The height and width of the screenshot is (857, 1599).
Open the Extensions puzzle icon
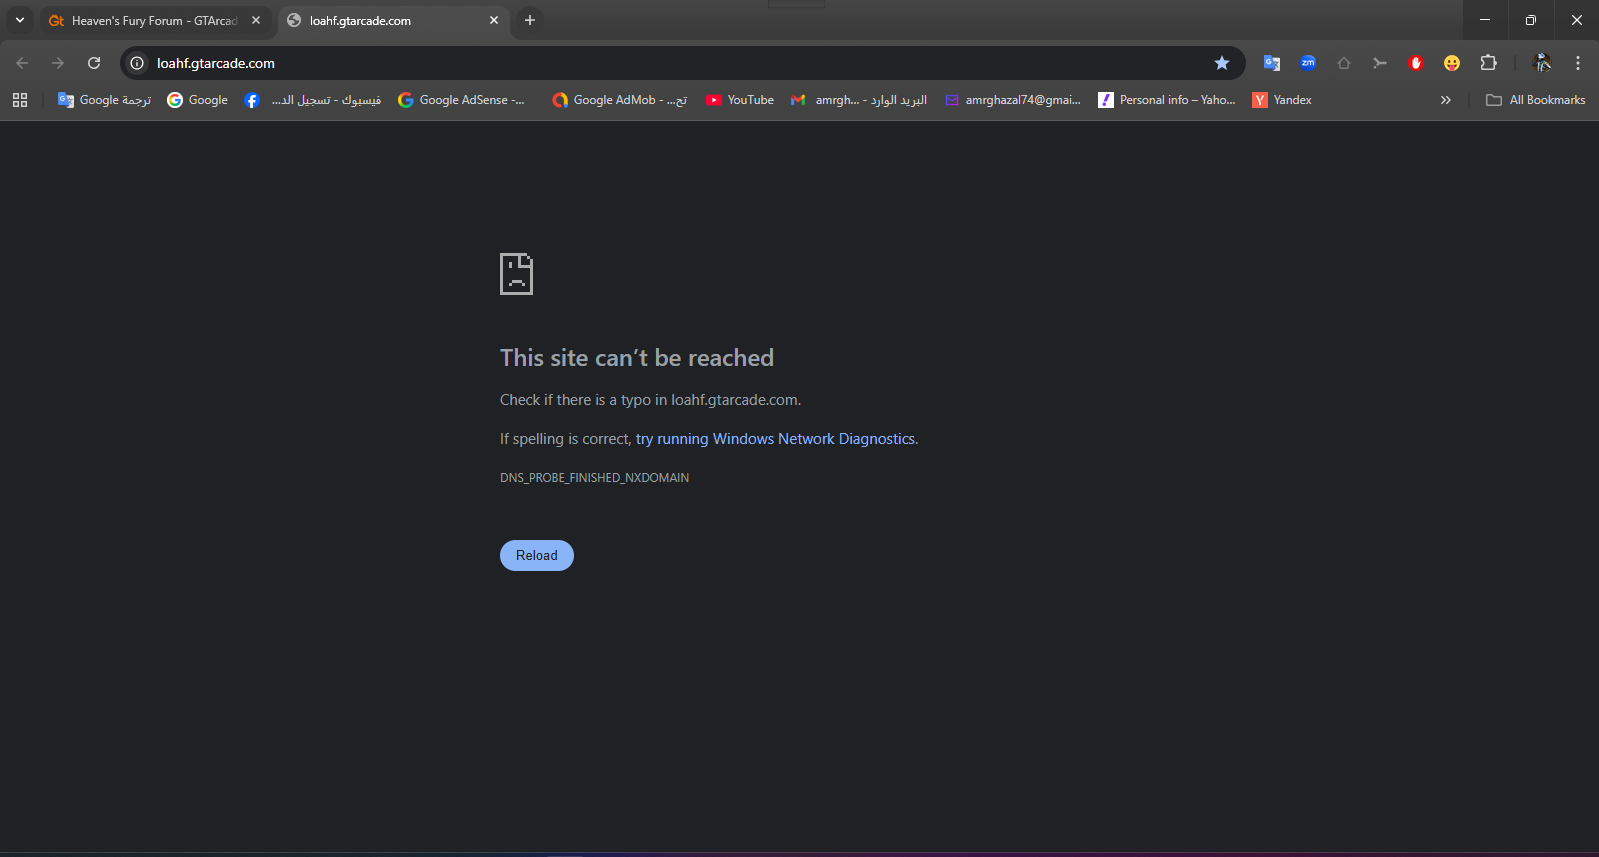pyautogui.click(x=1488, y=63)
